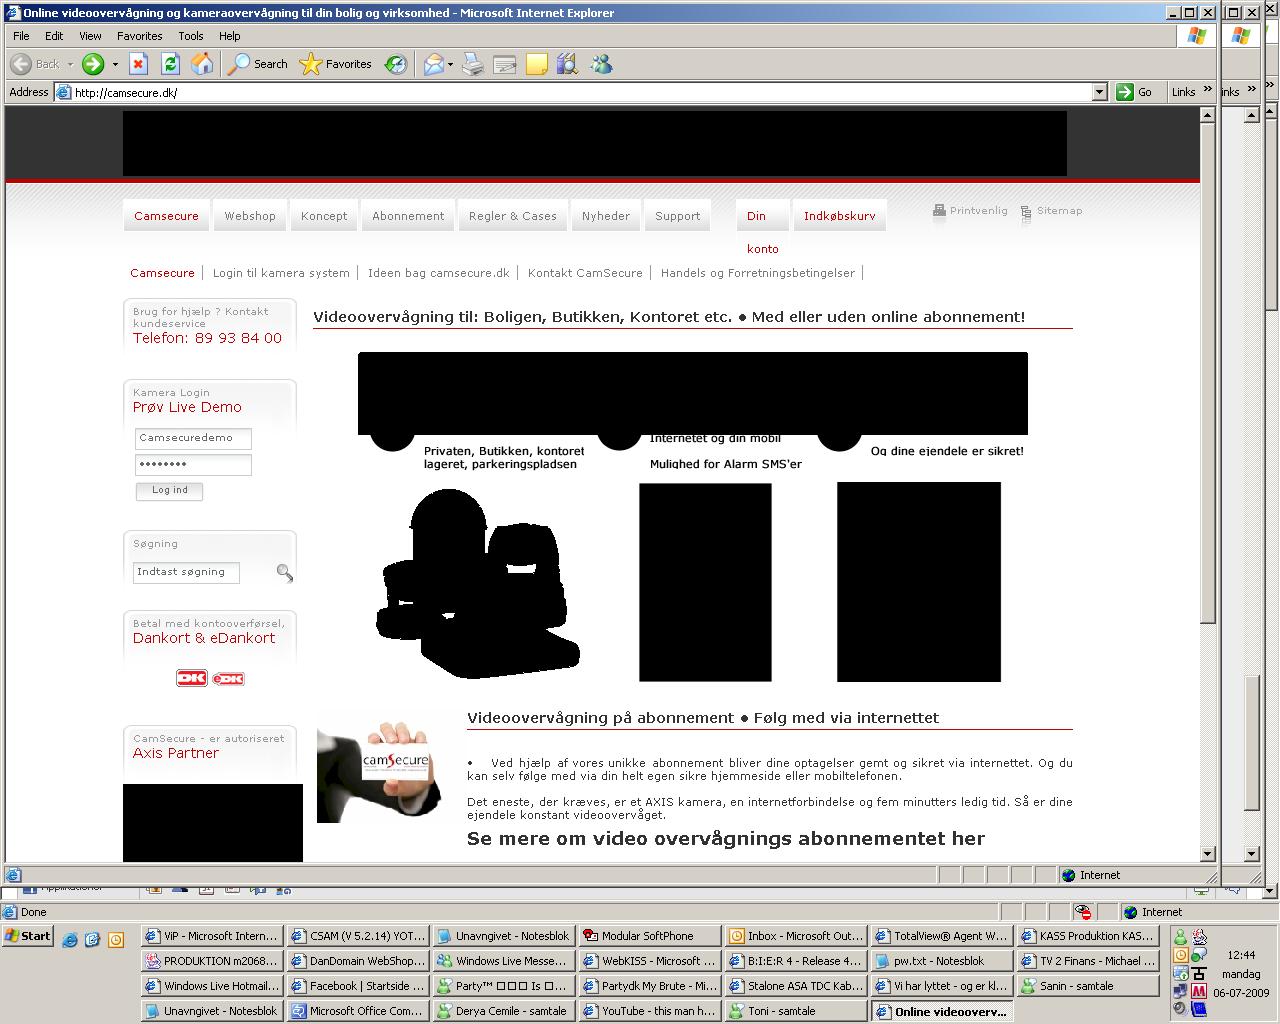Follow the Kontakt CamSecure link
This screenshot has width=1280, height=1024.
pos(585,273)
